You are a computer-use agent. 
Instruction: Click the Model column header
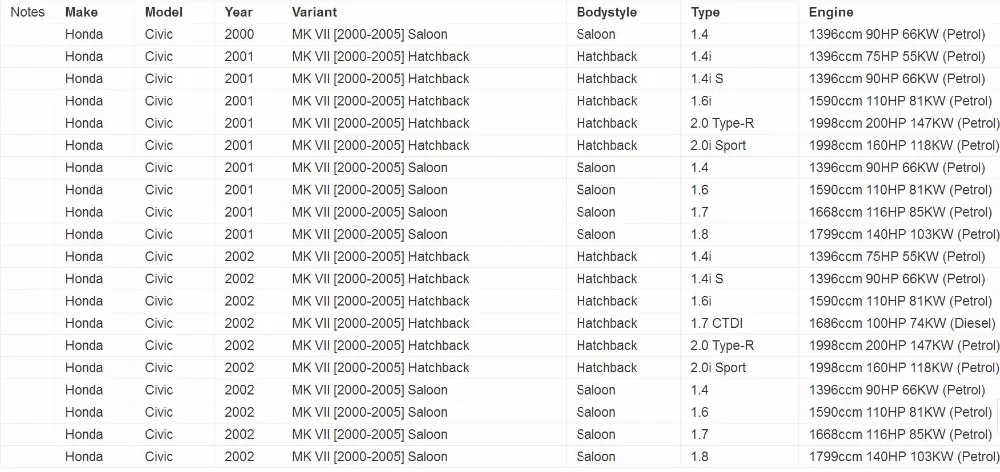(163, 12)
